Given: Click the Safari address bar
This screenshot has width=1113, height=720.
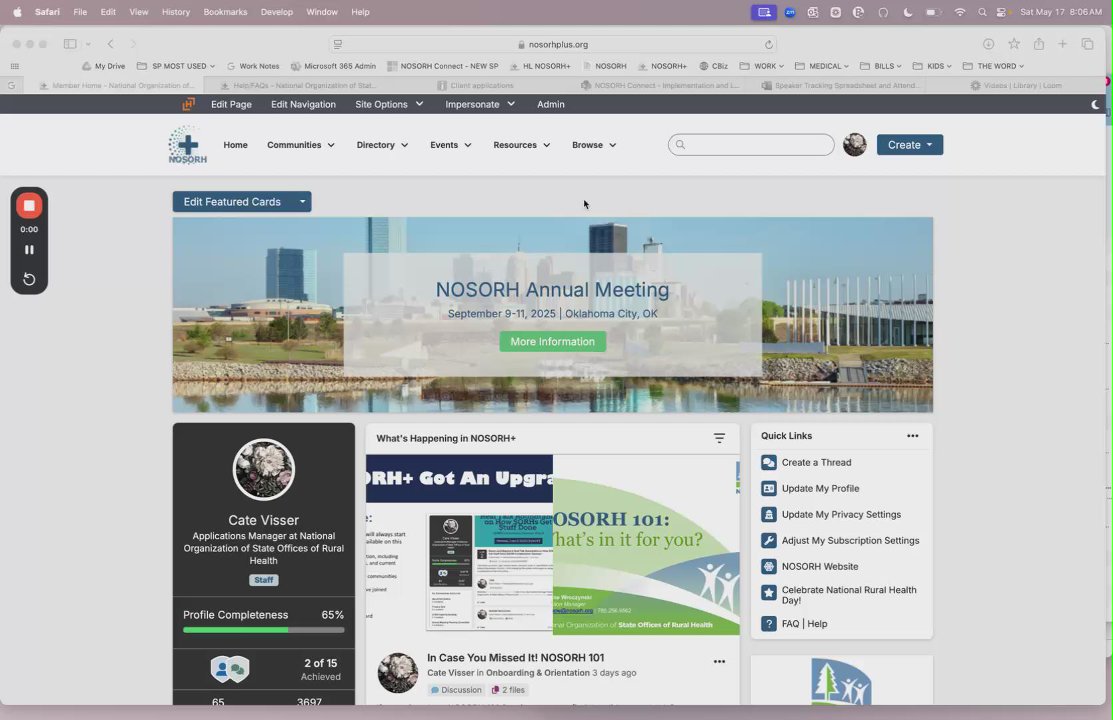Looking at the screenshot, I should (x=552, y=44).
